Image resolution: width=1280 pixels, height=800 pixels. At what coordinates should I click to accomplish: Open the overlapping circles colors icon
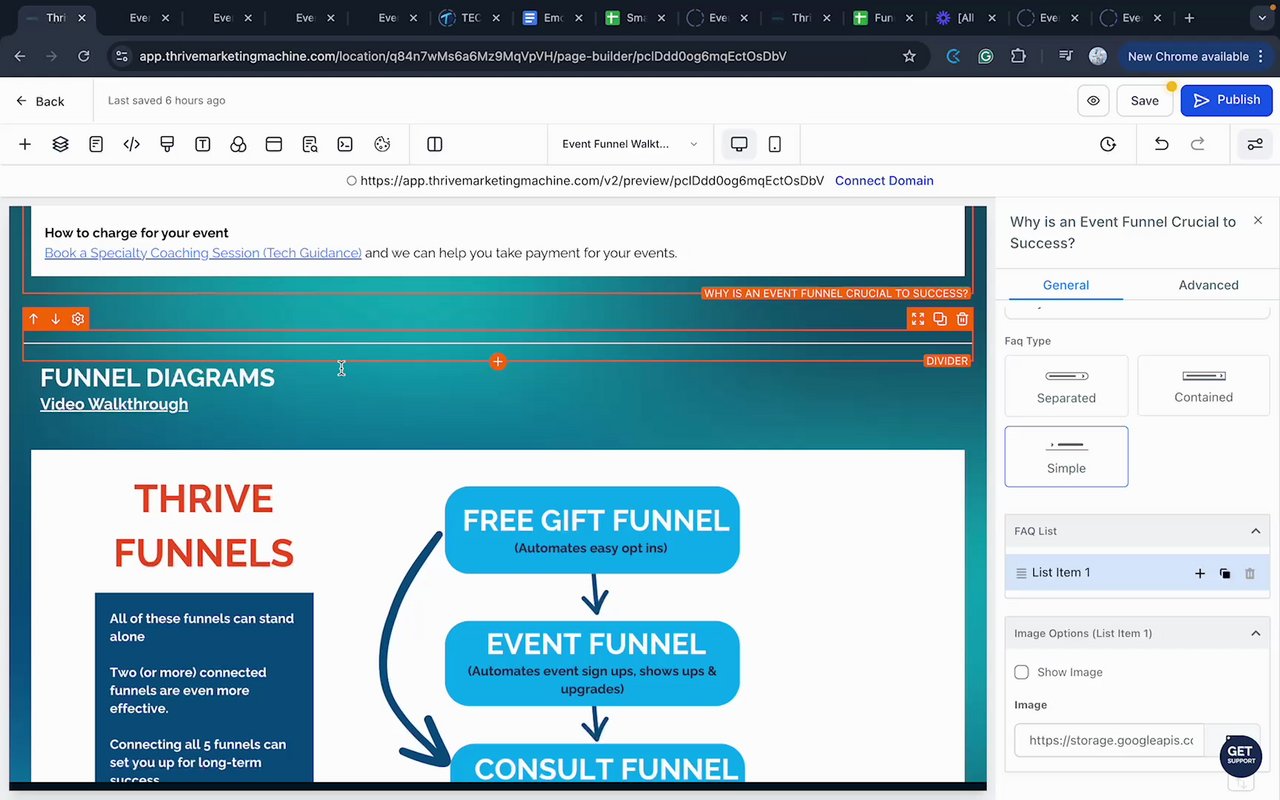[238, 144]
